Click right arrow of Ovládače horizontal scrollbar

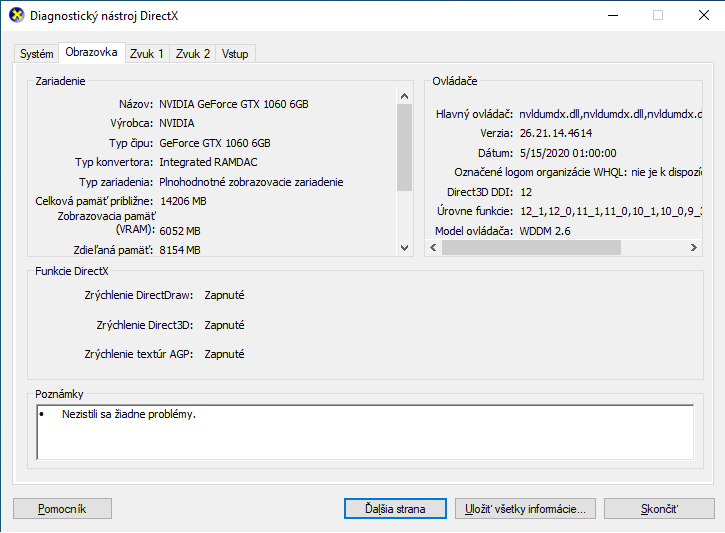click(x=694, y=247)
